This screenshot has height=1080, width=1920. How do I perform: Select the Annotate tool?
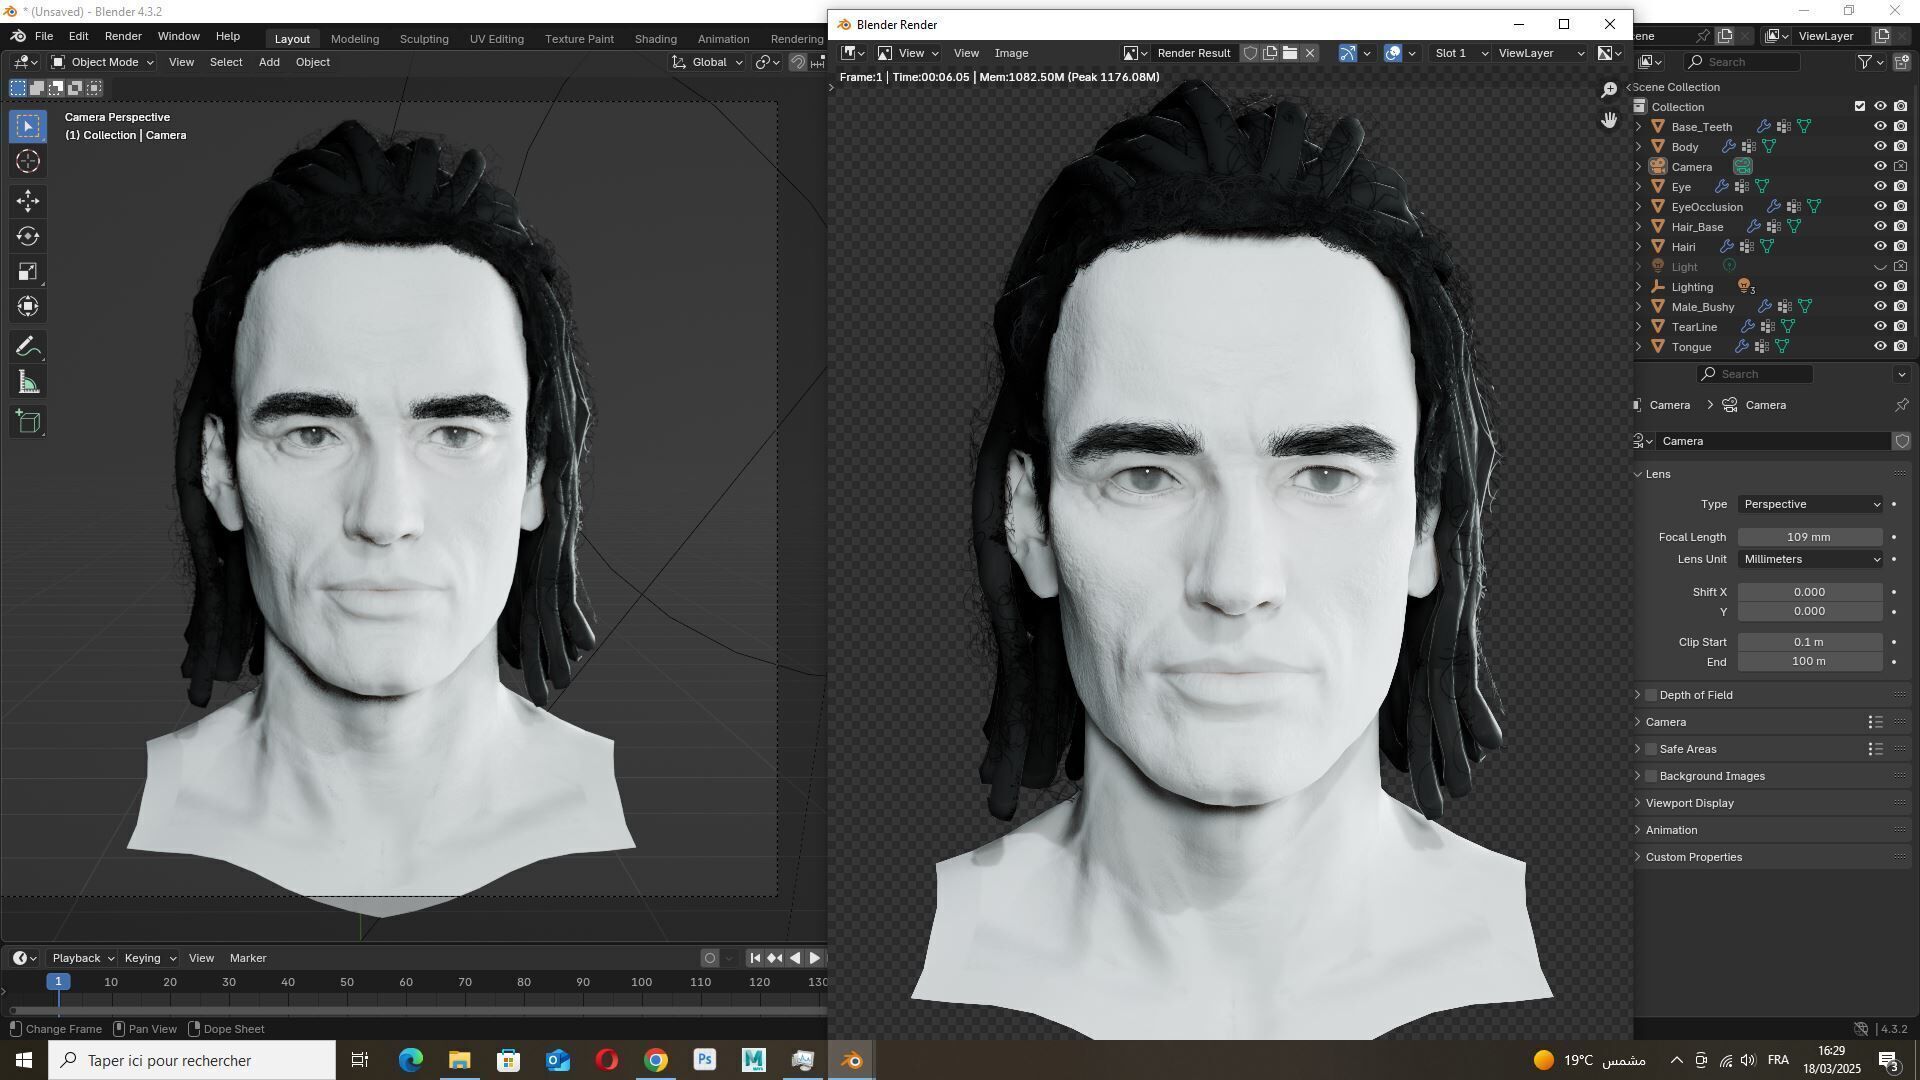click(28, 347)
